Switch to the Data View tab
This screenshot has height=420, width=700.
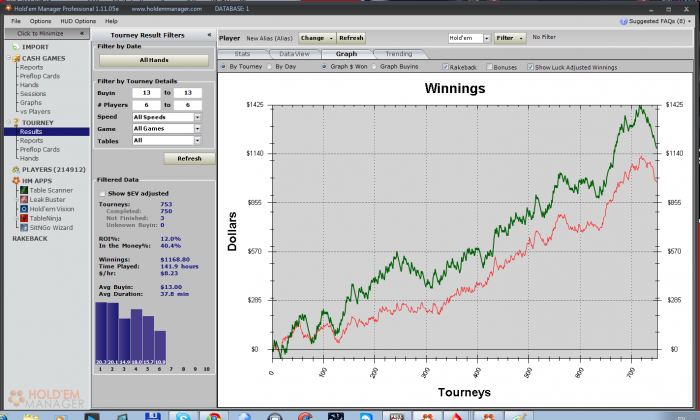pyautogui.click(x=295, y=54)
